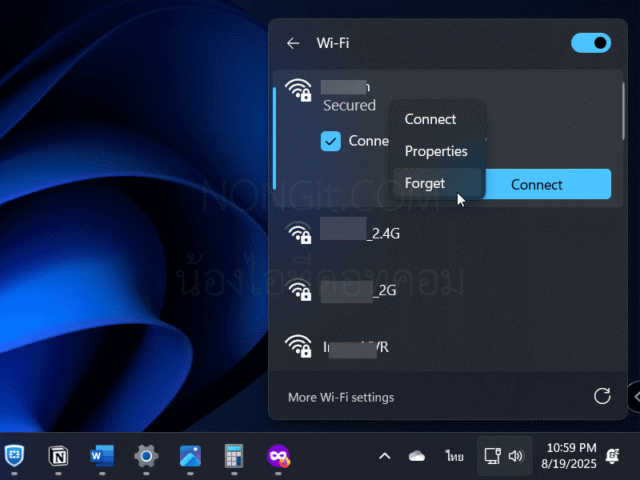Go back using the Wi-Fi panel arrow
This screenshot has height=480, width=640.
[x=293, y=43]
